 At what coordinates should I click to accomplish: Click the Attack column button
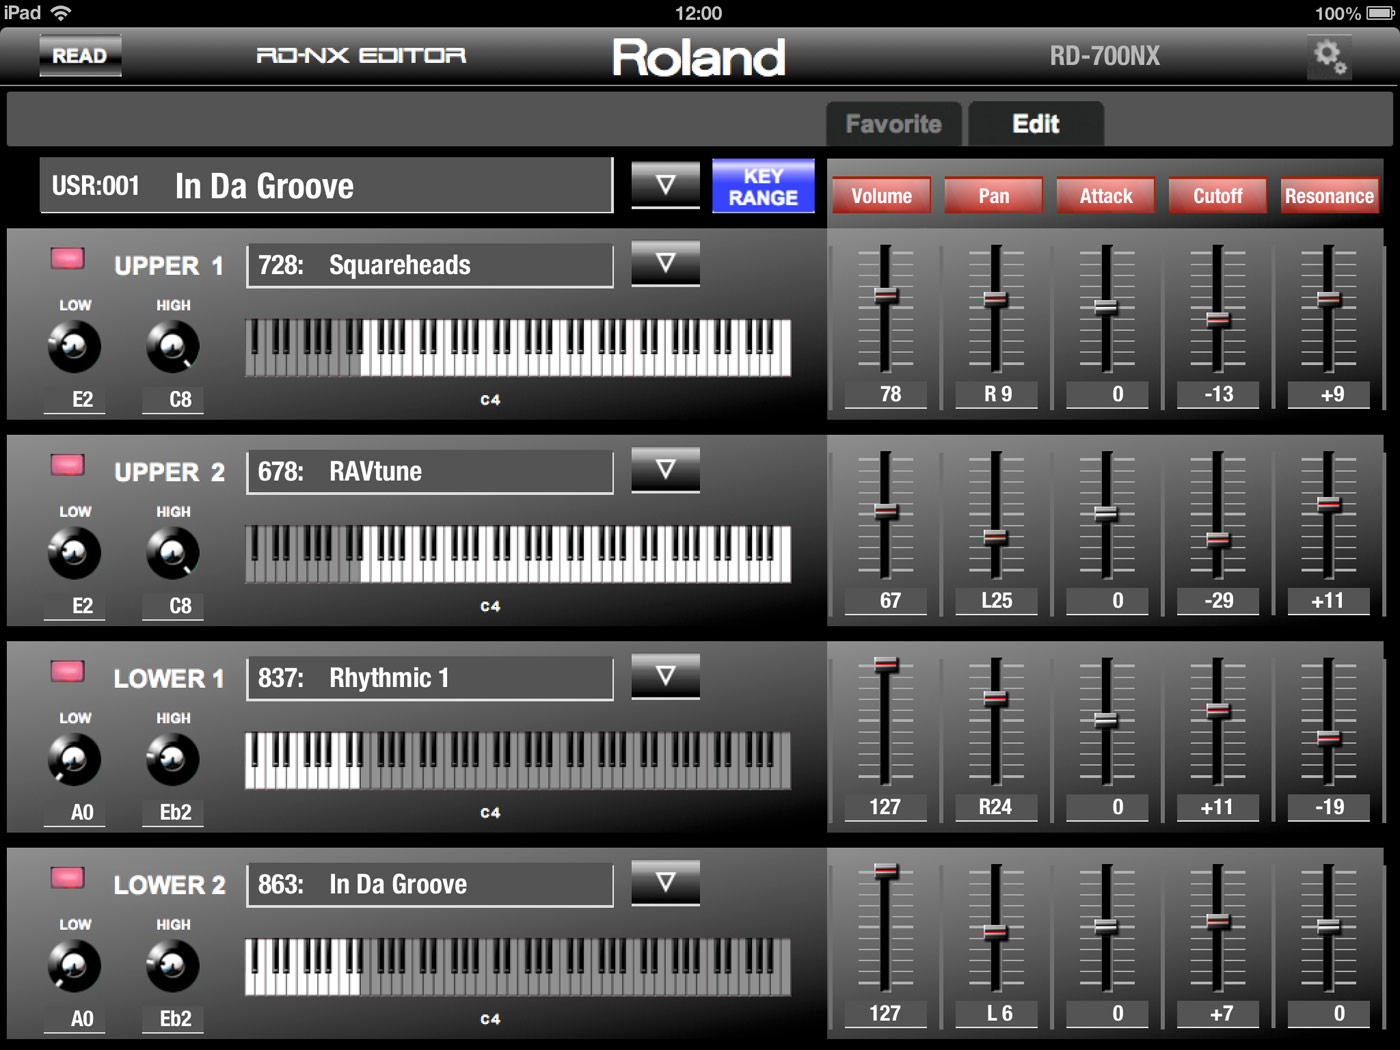point(1105,196)
